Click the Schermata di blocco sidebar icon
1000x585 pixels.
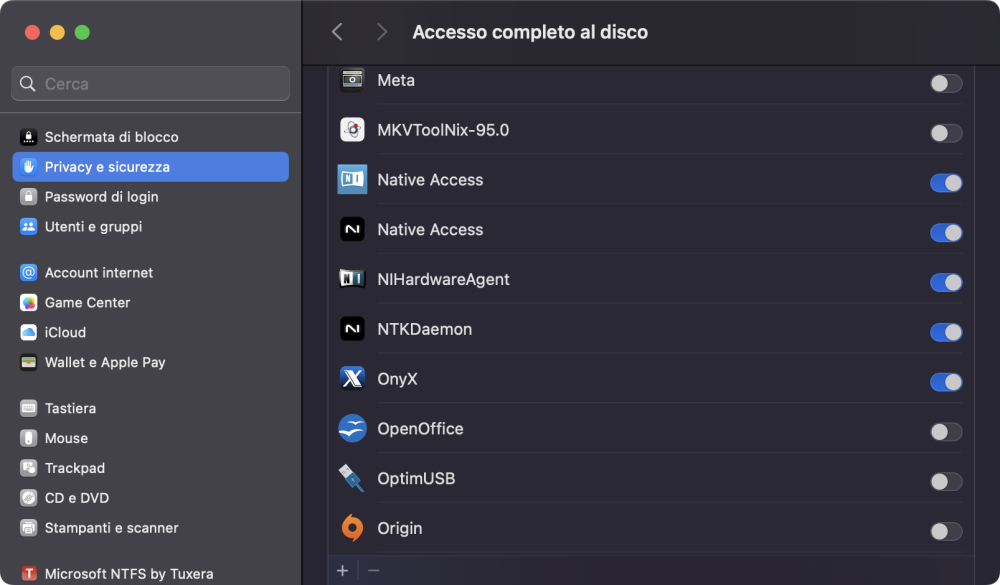(28, 137)
